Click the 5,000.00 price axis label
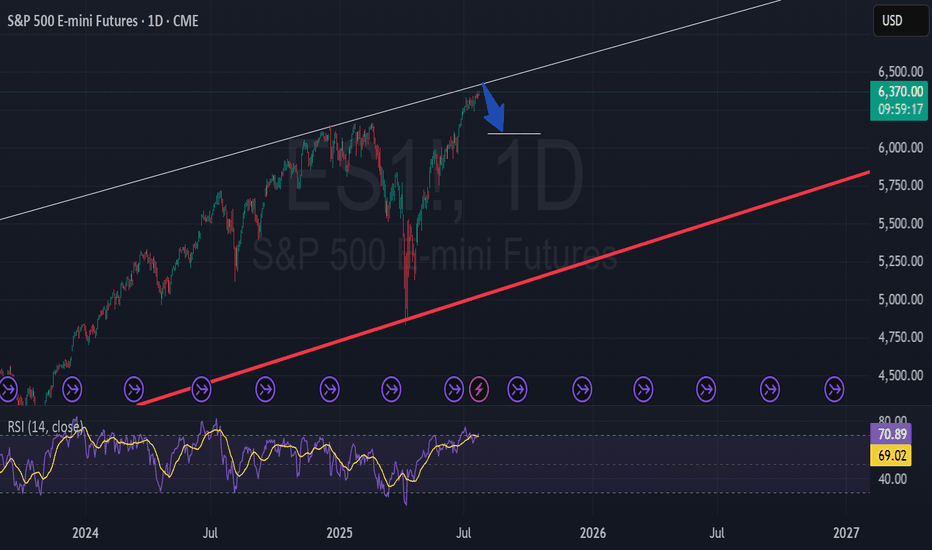The image size is (932, 550). [900, 299]
